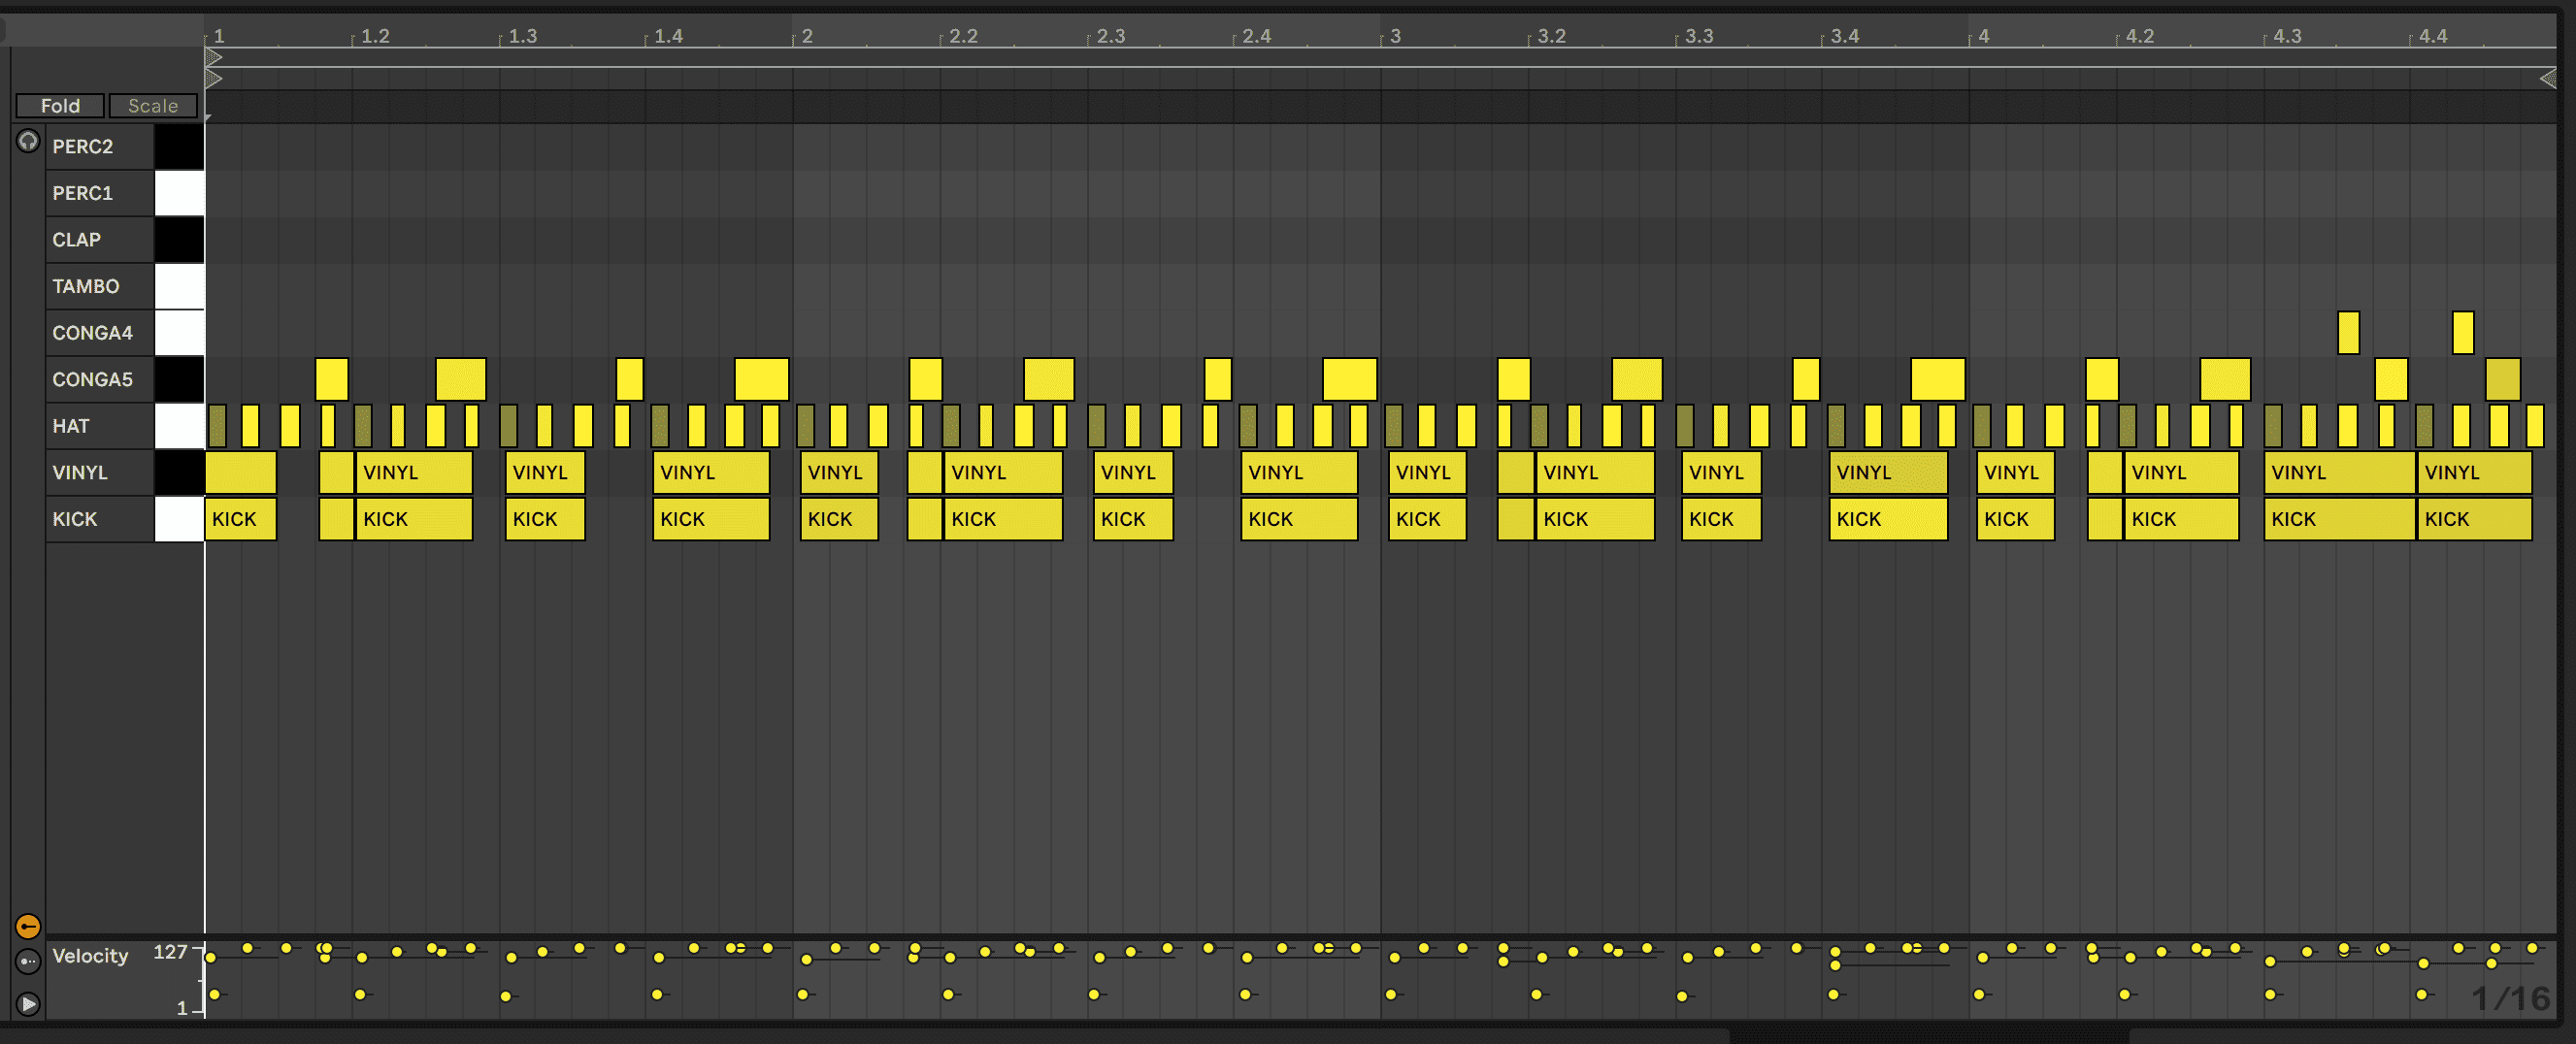The image size is (2576, 1044).
Task: Select the last CONGA4 note
Action: pyautogui.click(x=2463, y=333)
